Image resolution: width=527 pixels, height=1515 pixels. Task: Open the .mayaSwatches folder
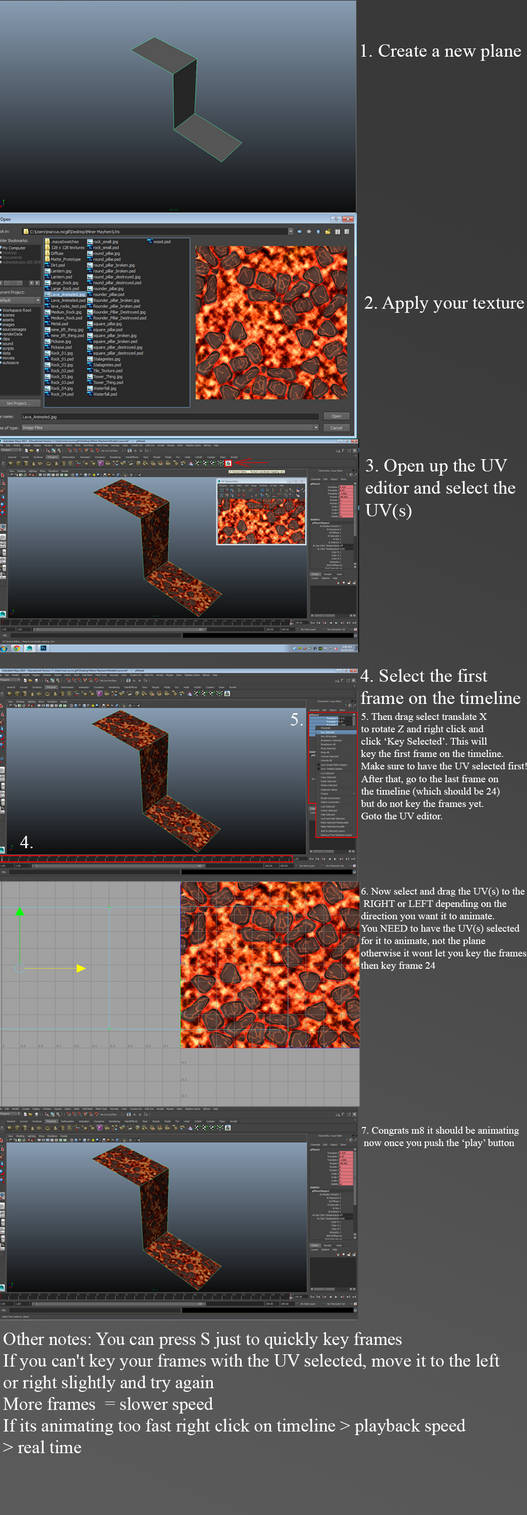click(61, 241)
